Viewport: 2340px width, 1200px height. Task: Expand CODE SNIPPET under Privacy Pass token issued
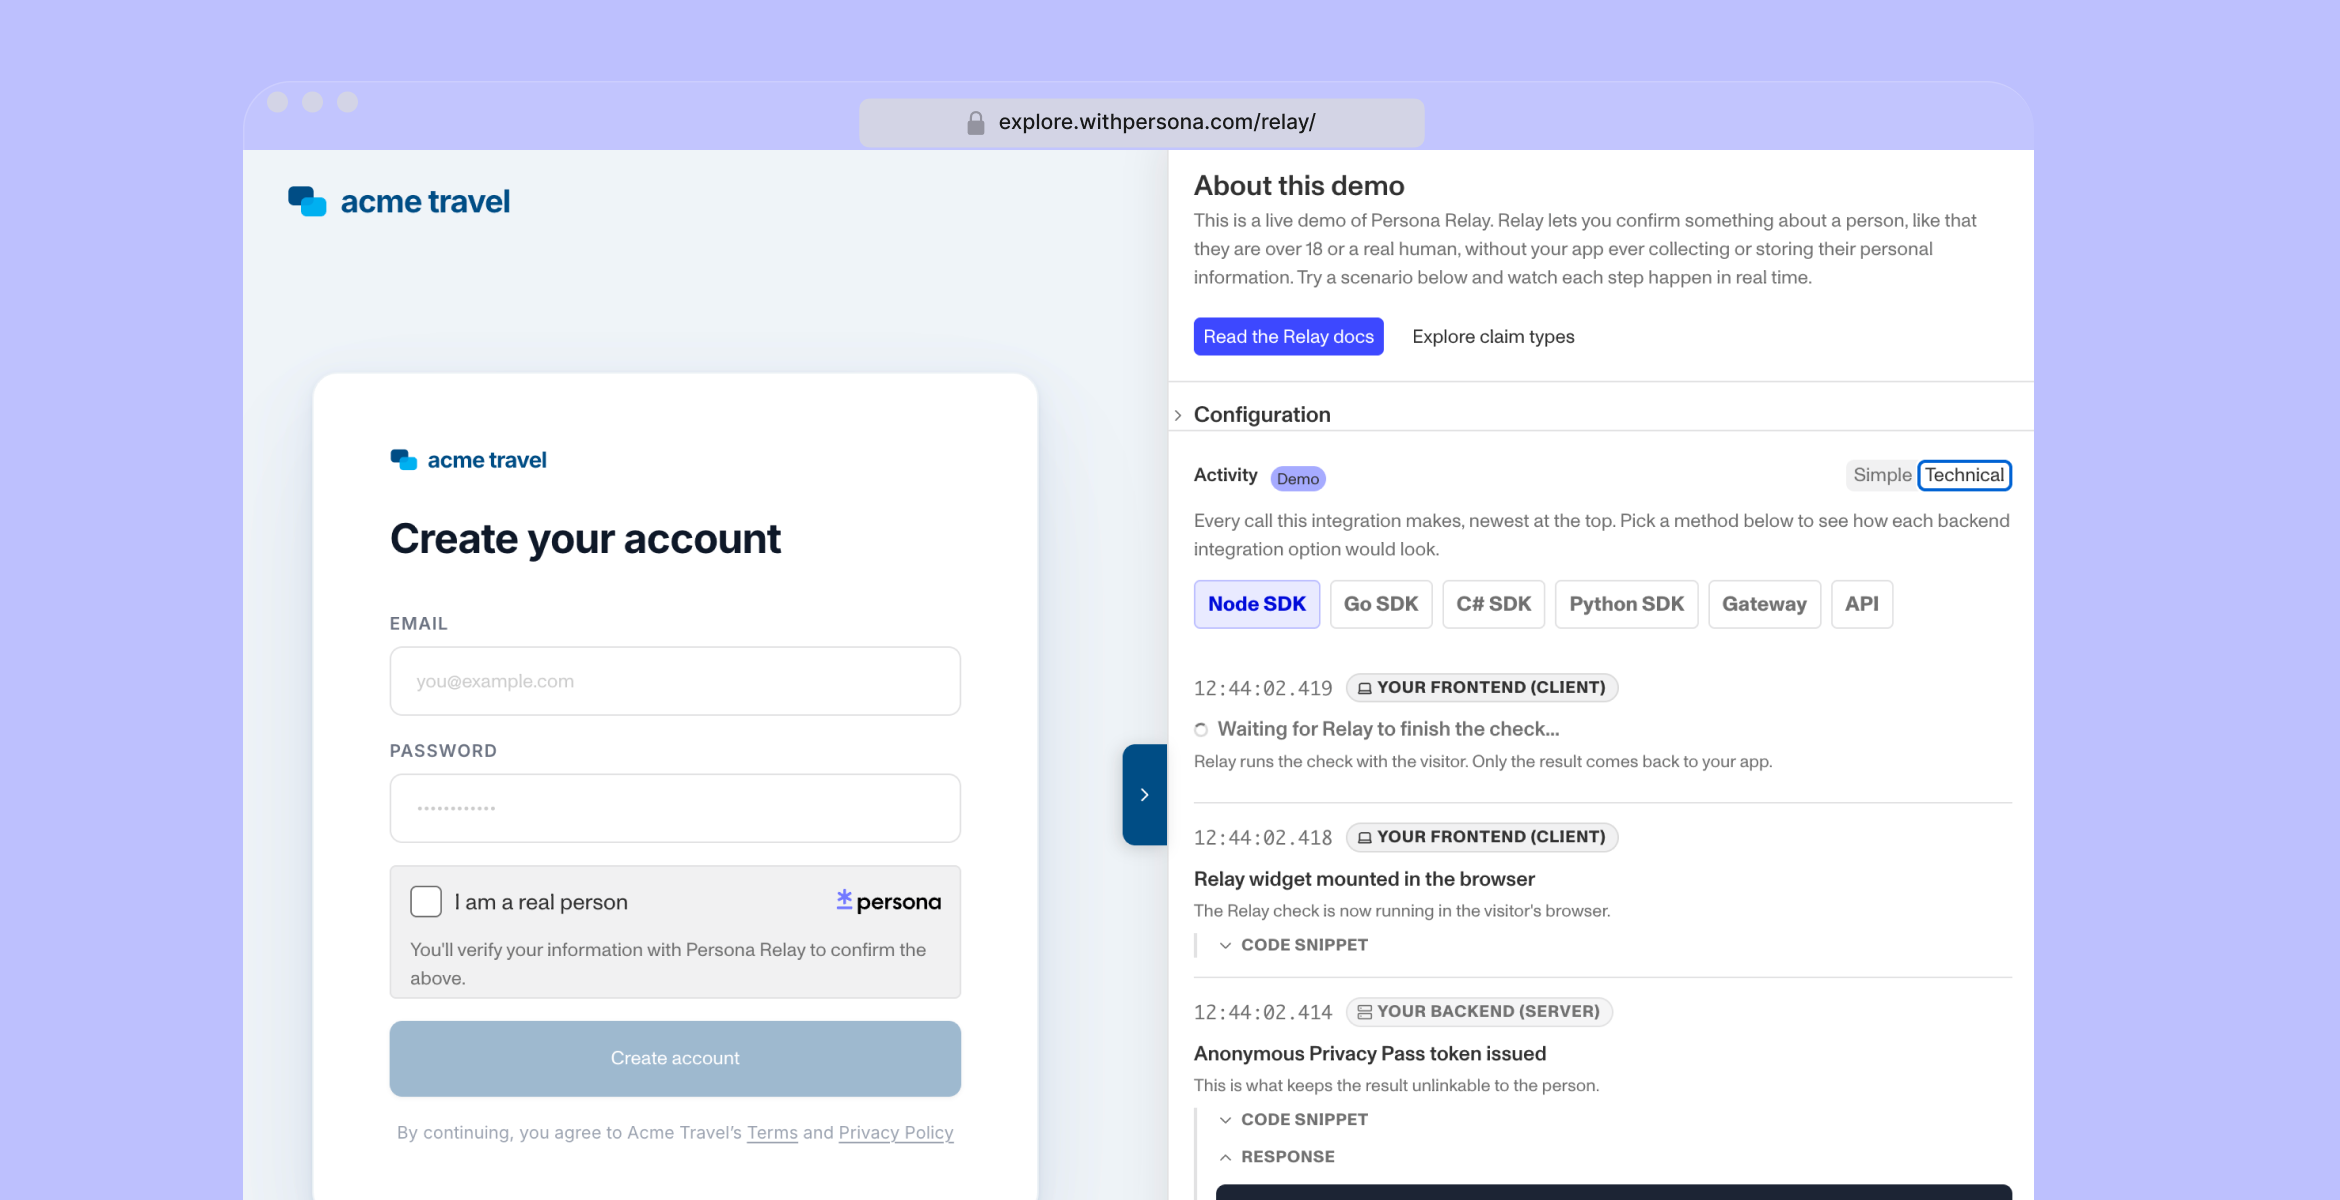1293,1120
